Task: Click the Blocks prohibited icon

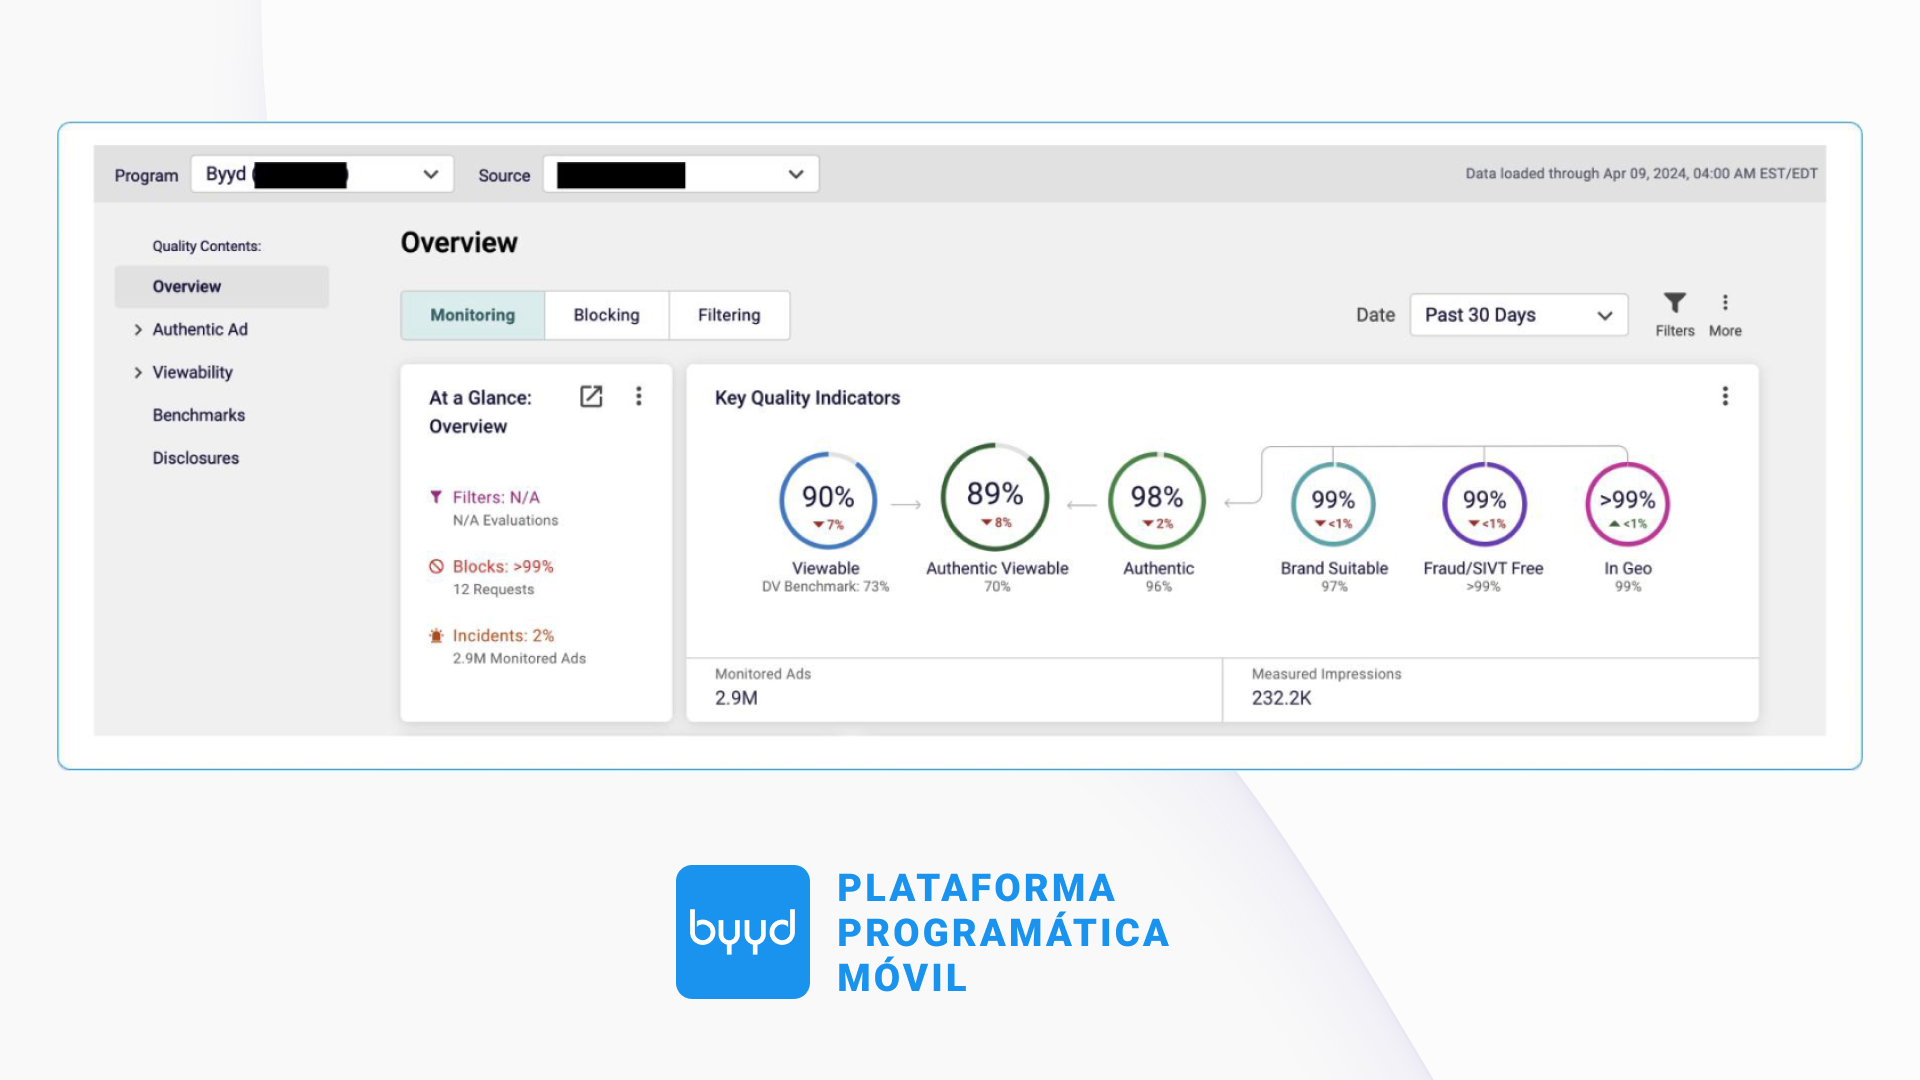Action: 436,567
